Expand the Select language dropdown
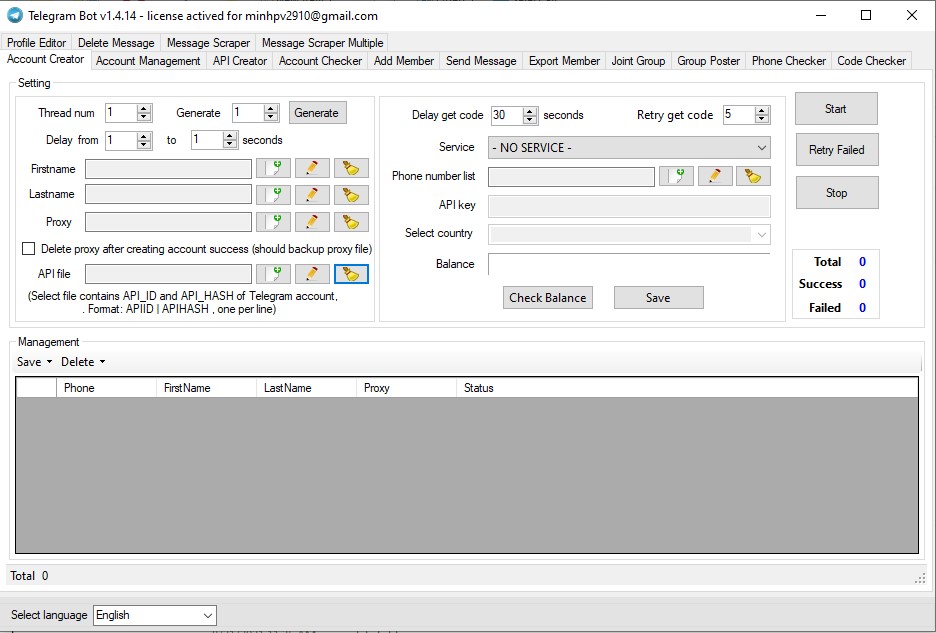The image size is (936, 633). point(155,615)
